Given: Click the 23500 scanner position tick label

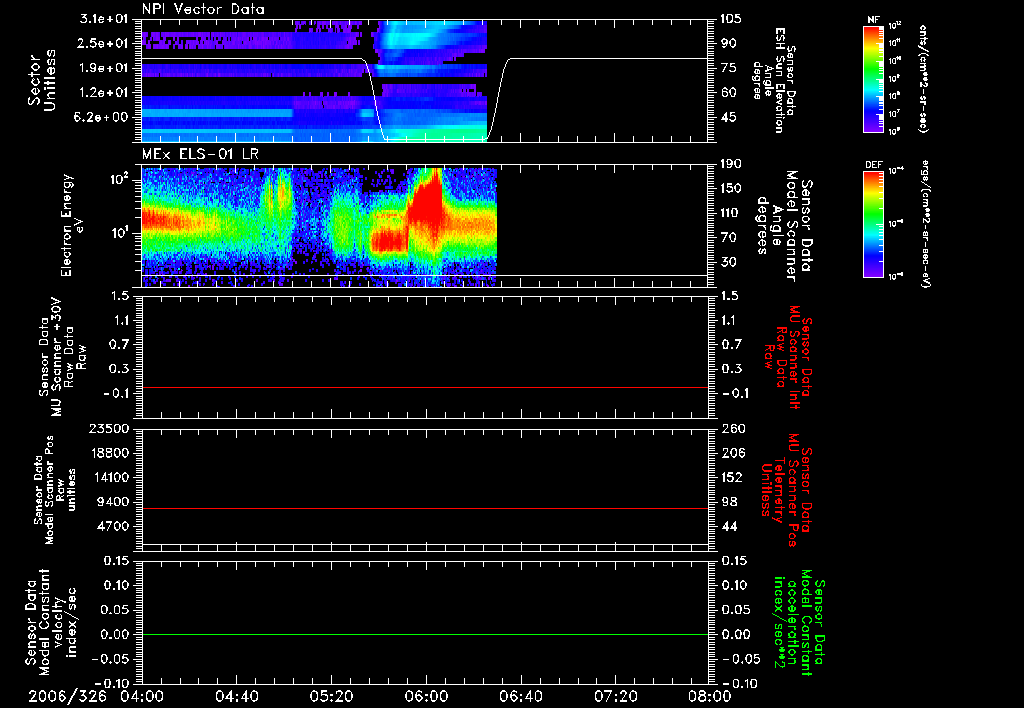Looking at the screenshot, I should (110, 429).
